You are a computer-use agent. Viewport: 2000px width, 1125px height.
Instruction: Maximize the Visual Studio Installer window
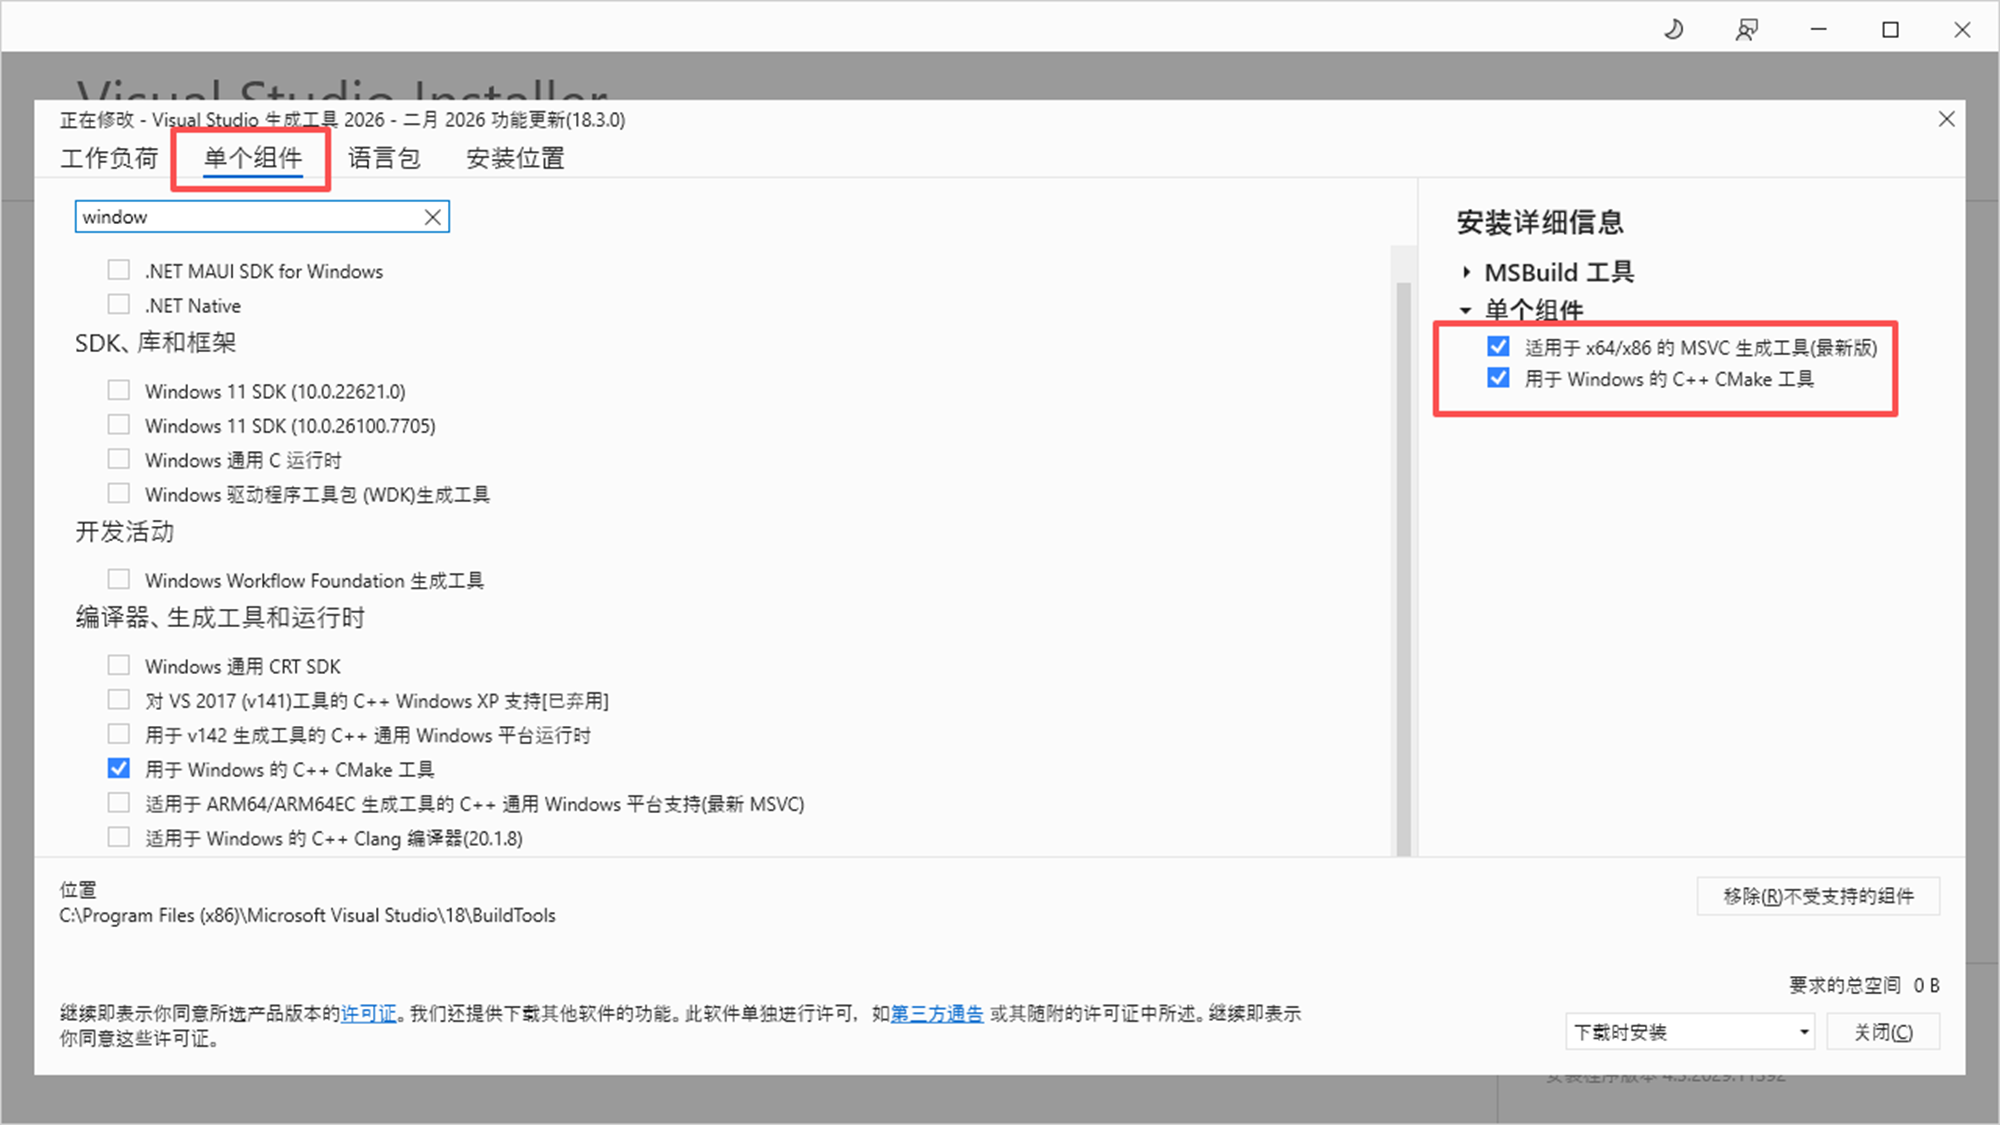(1890, 30)
